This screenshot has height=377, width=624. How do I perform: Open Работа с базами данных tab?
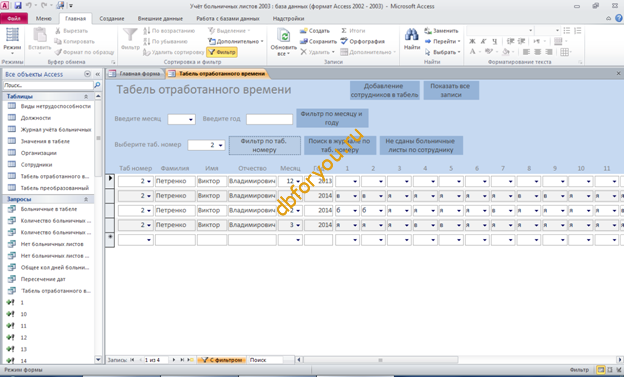(228, 18)
